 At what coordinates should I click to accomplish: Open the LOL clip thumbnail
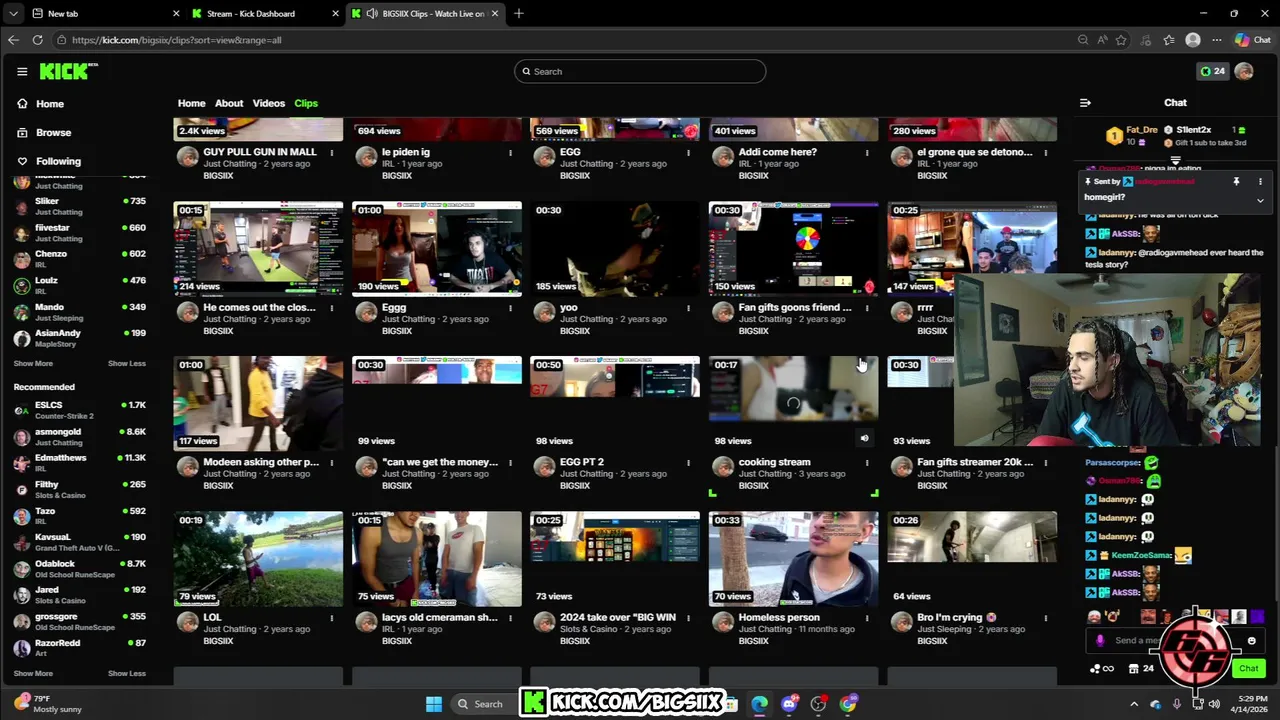258,559
